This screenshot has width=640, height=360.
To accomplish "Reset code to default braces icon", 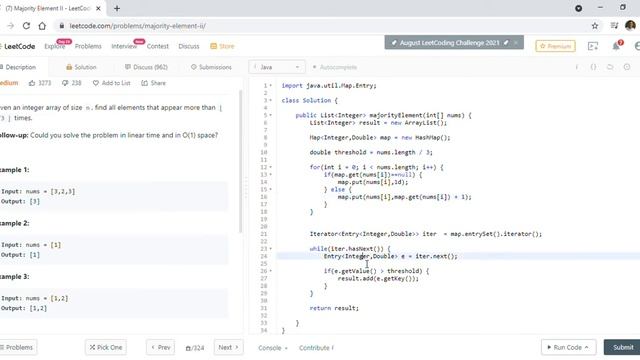I will (593, 67).
